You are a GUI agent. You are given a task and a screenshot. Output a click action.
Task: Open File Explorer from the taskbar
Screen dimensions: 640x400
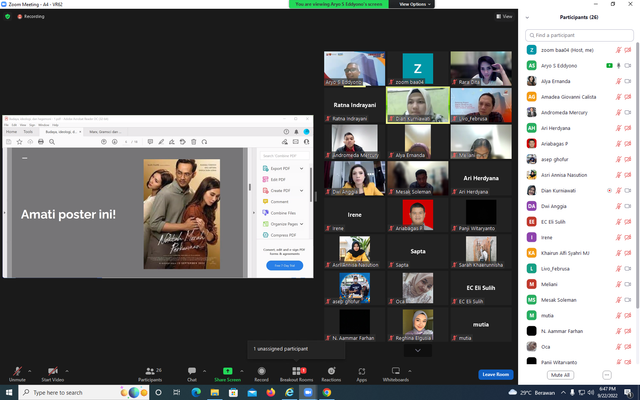point(215,392)
